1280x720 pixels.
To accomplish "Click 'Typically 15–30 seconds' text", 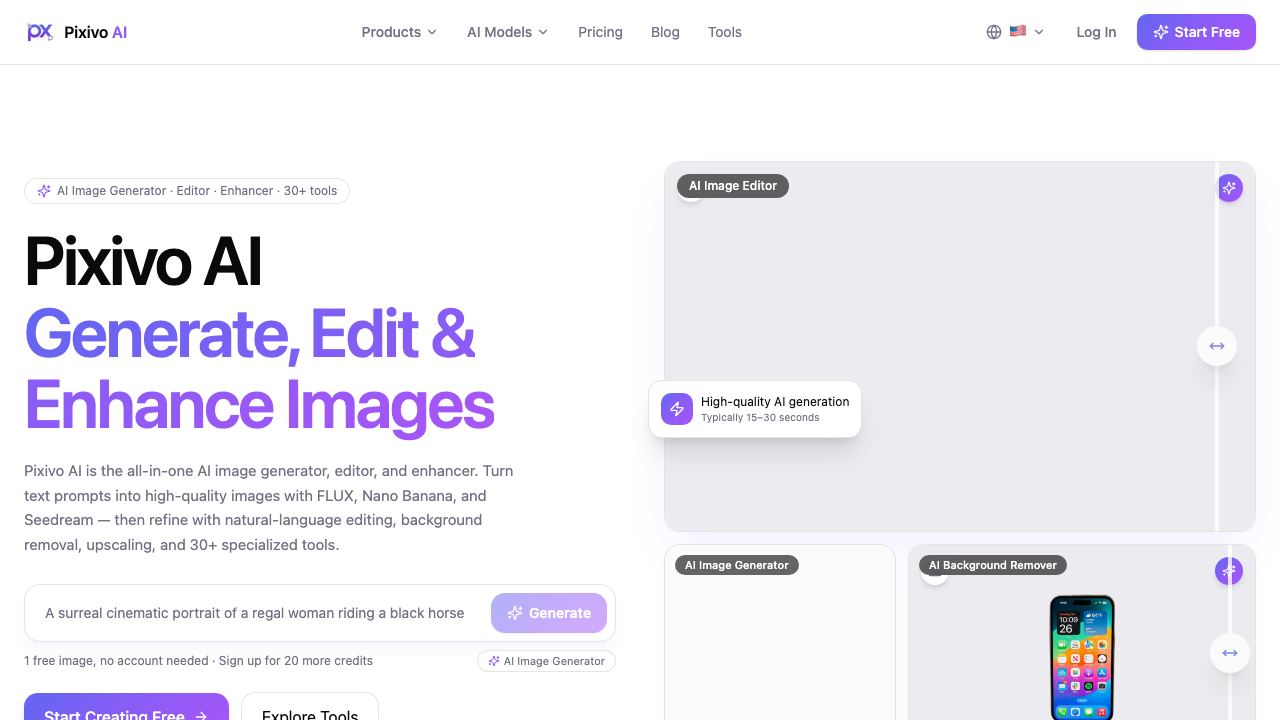I will tap(760, 418).
